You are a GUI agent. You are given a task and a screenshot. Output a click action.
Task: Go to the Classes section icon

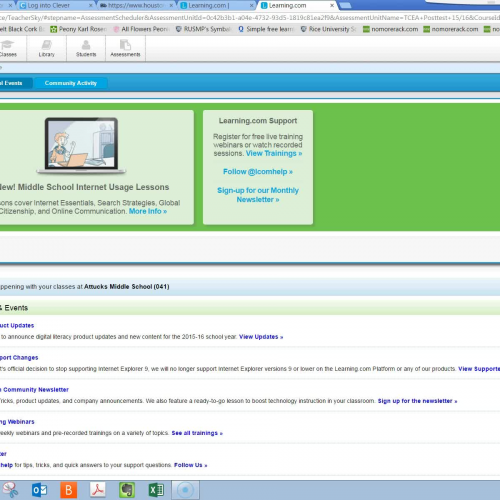point(8,48)
